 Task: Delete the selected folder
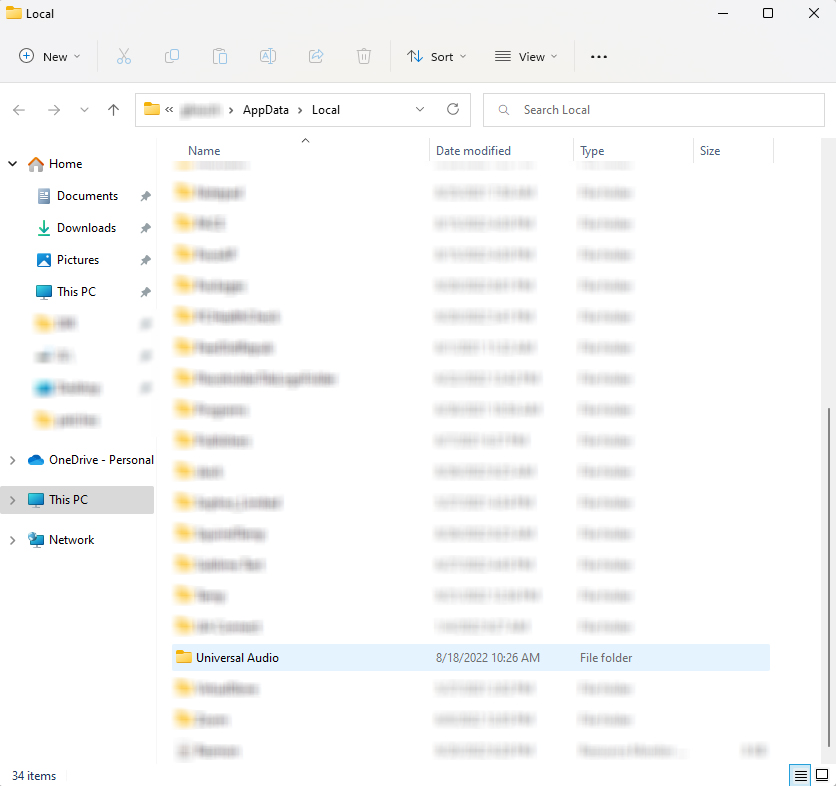(x=363, y=56)
